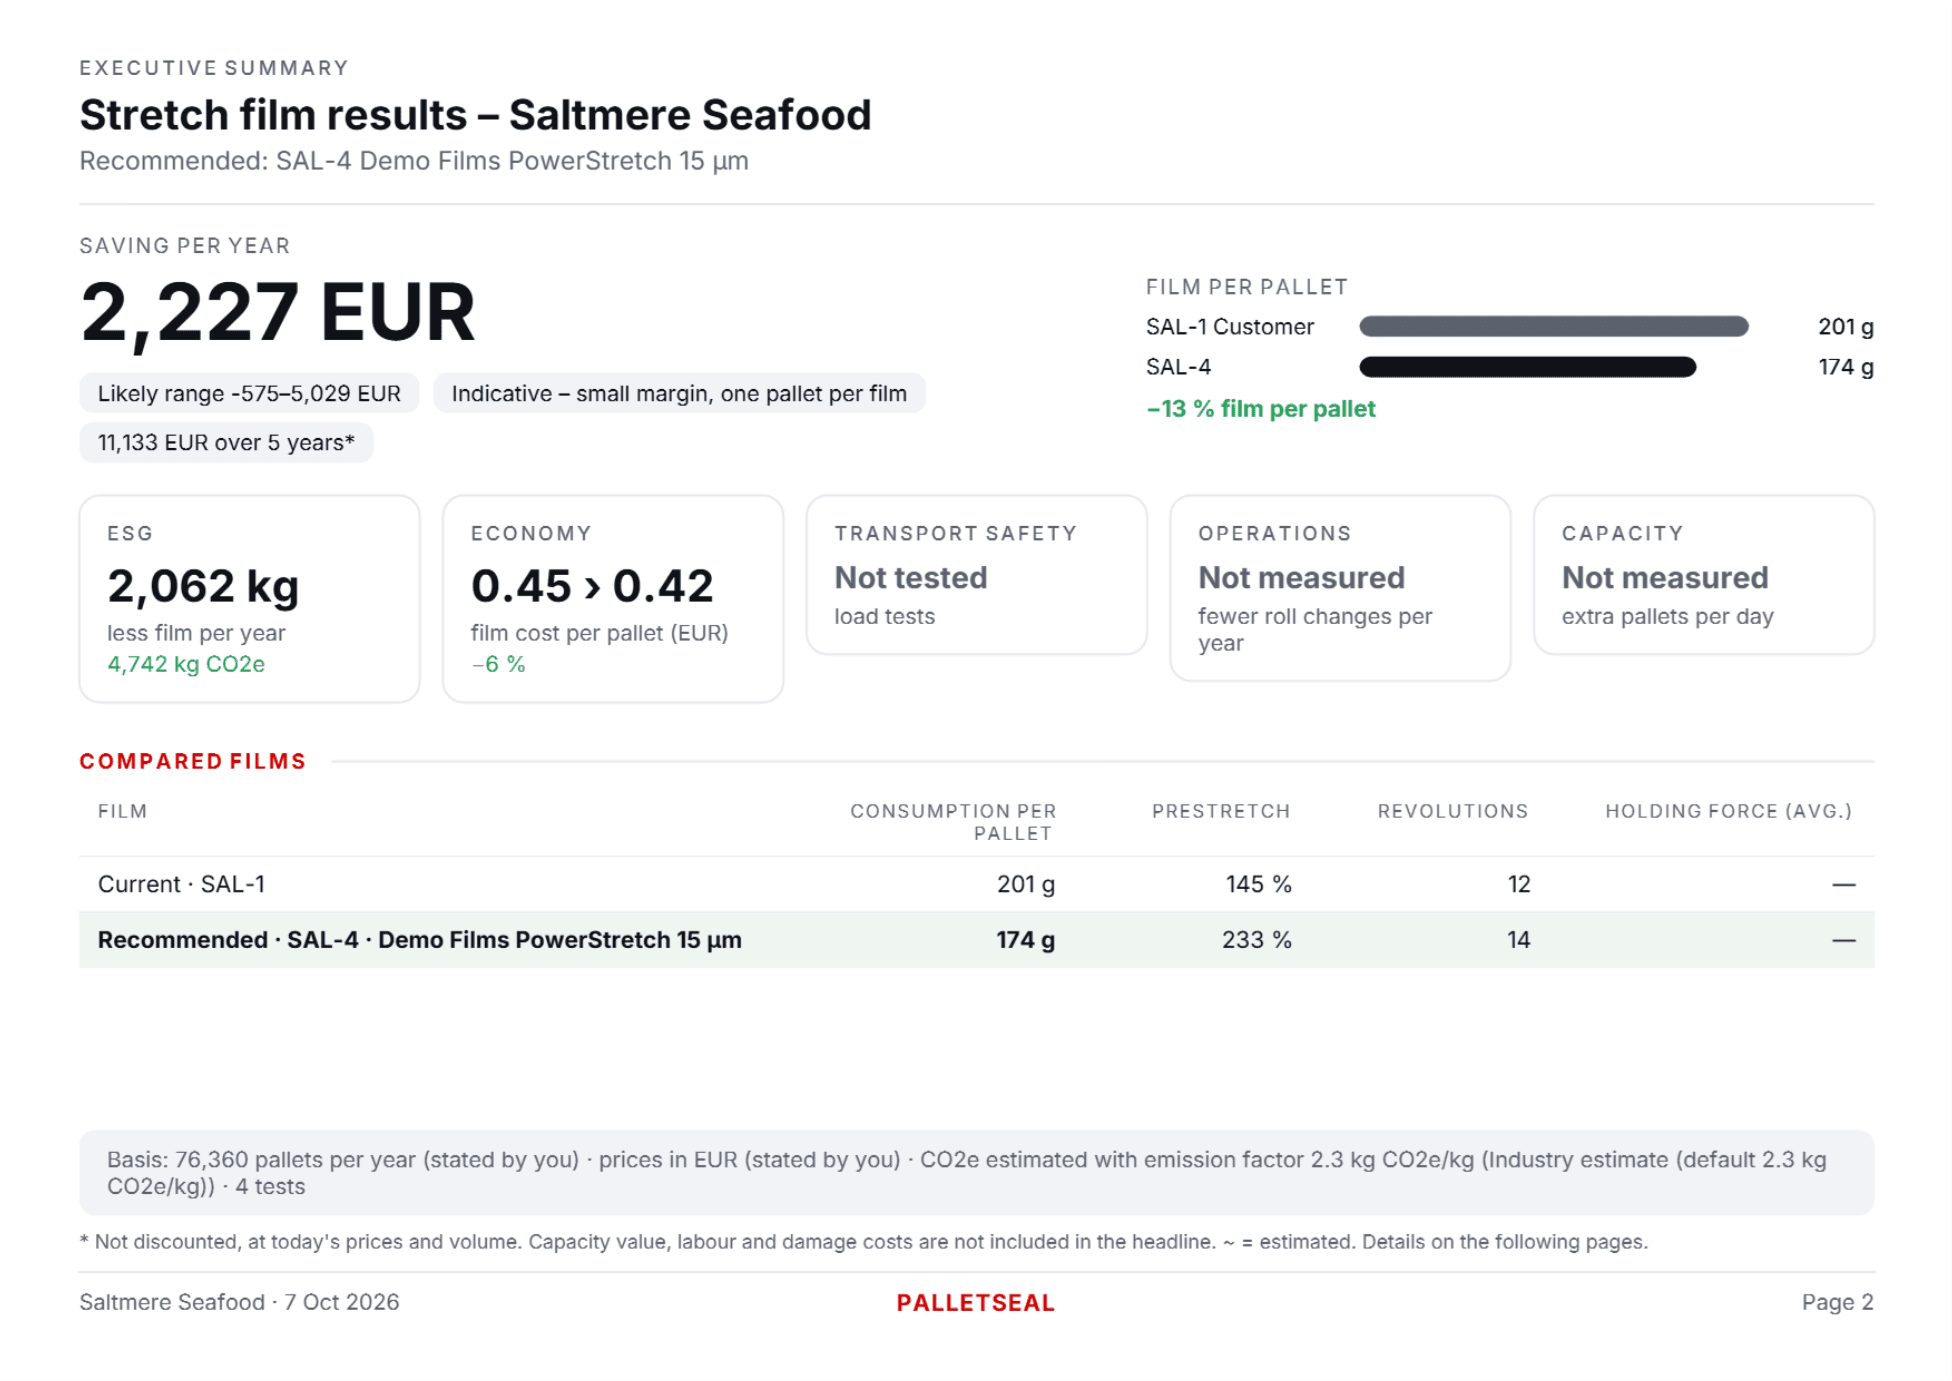This screenshot has width=1952, height=1381.
Task: Click the Basis assumptions note box
Action: (976, 1173)
